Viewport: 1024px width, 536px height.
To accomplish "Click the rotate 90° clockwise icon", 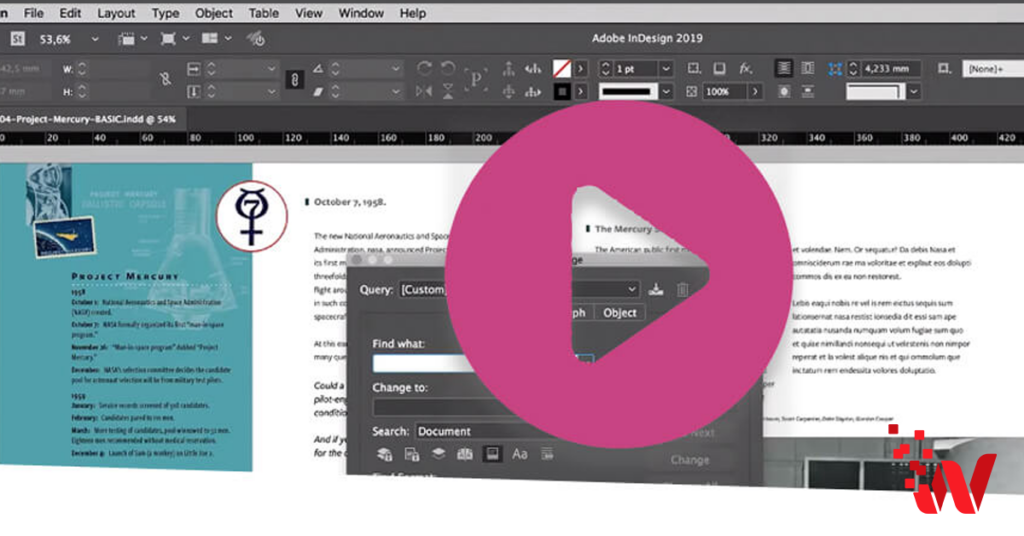I will tap(424, 68).
